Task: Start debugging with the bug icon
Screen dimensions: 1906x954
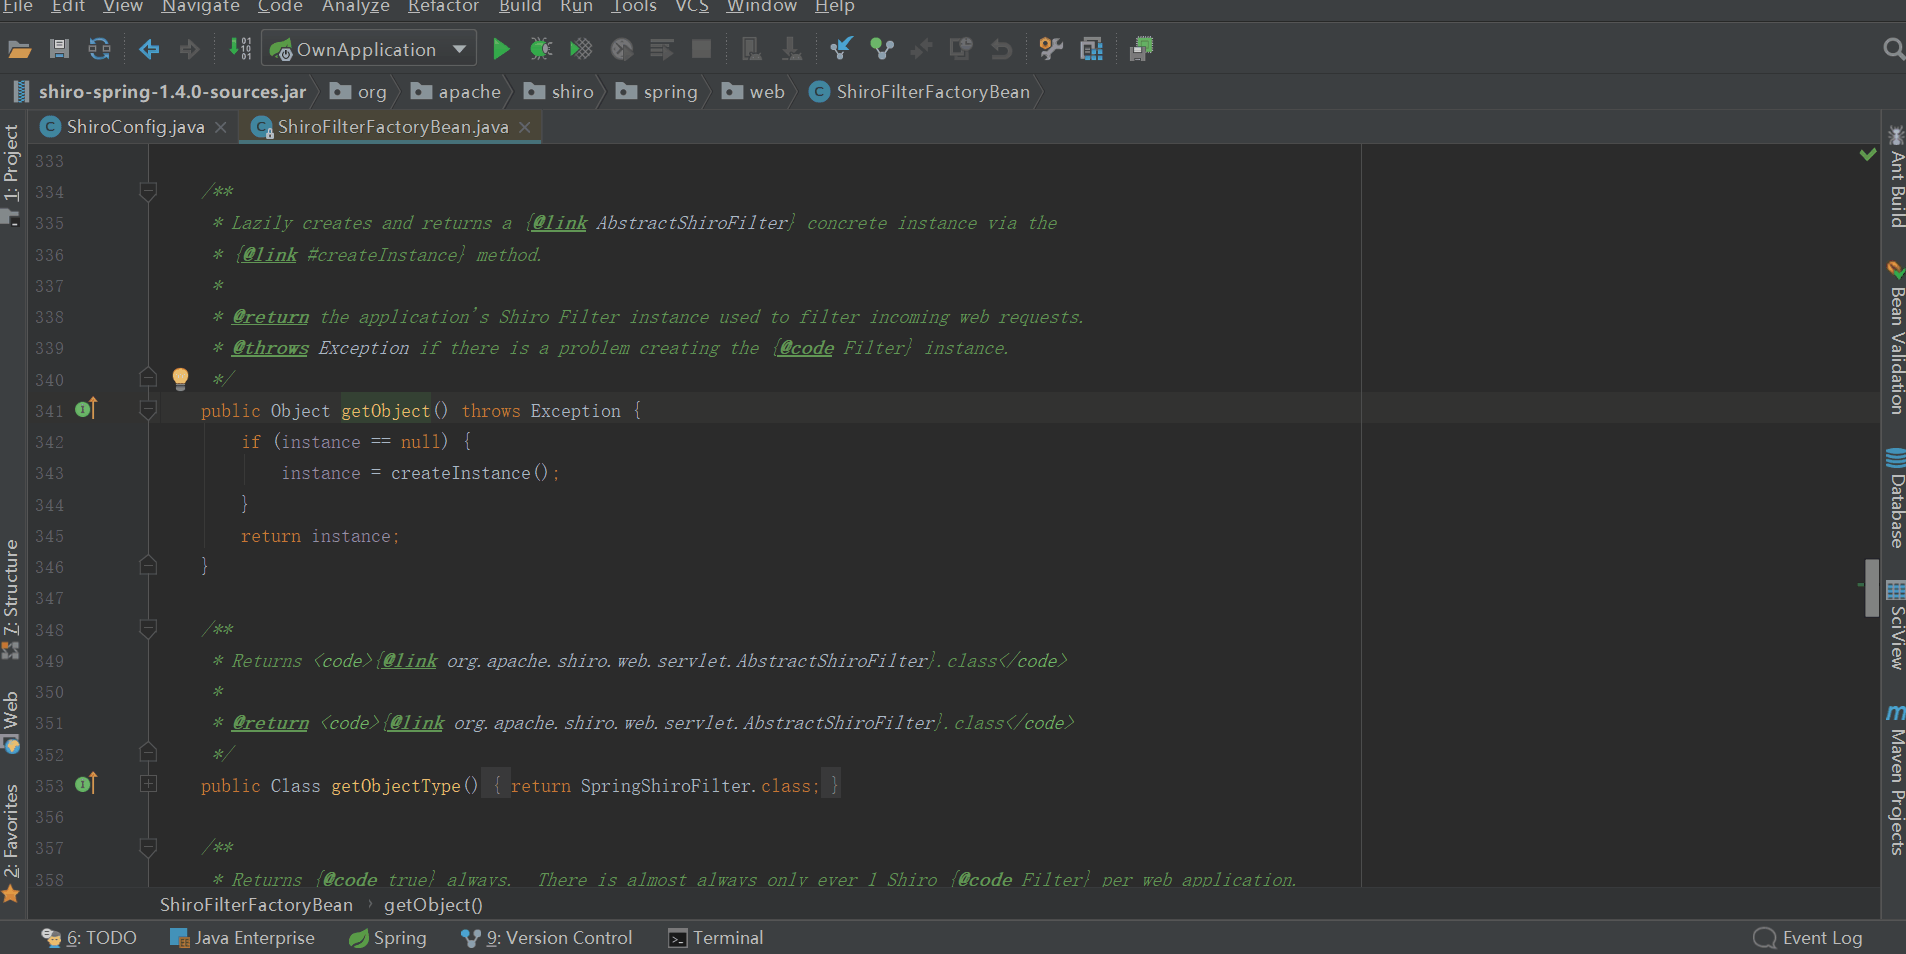Action: 541,49
